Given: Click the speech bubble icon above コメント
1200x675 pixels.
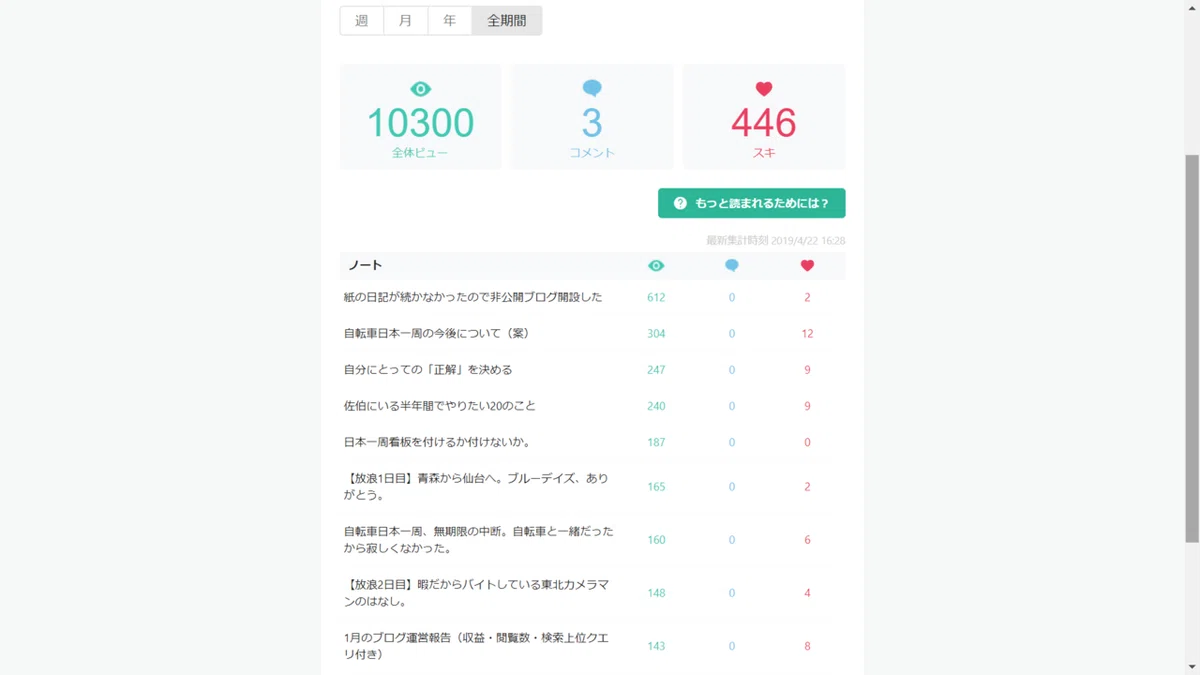Looking at the screenshot, I should point(592,89).
